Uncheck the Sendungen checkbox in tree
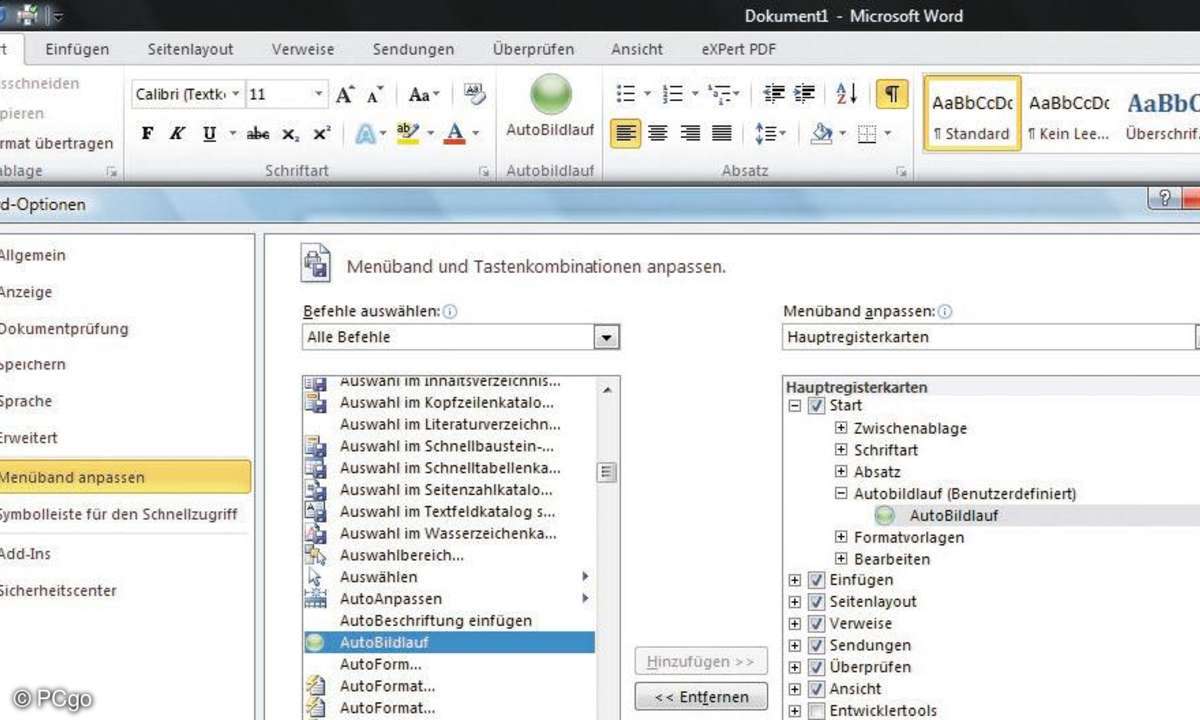 [816, 646]
